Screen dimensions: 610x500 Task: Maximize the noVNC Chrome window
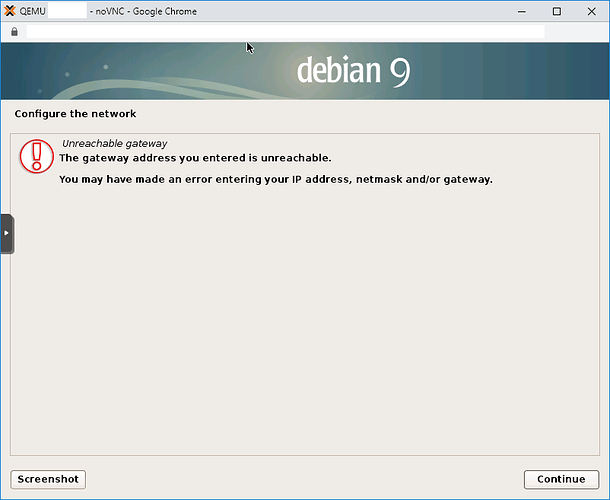point(557,11)
